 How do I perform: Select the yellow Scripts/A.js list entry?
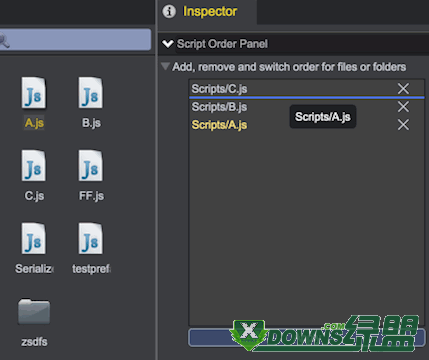[219, 125]
